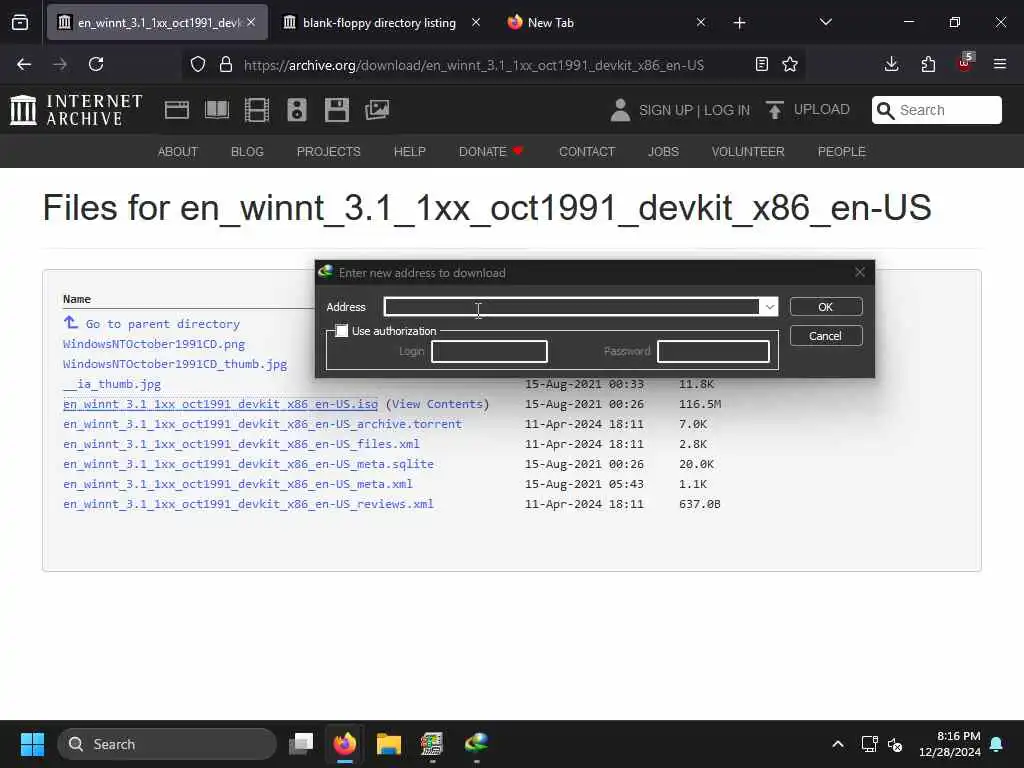Toggle reader view icon
Screen dimensions: 1024x768
pos(761,64)
